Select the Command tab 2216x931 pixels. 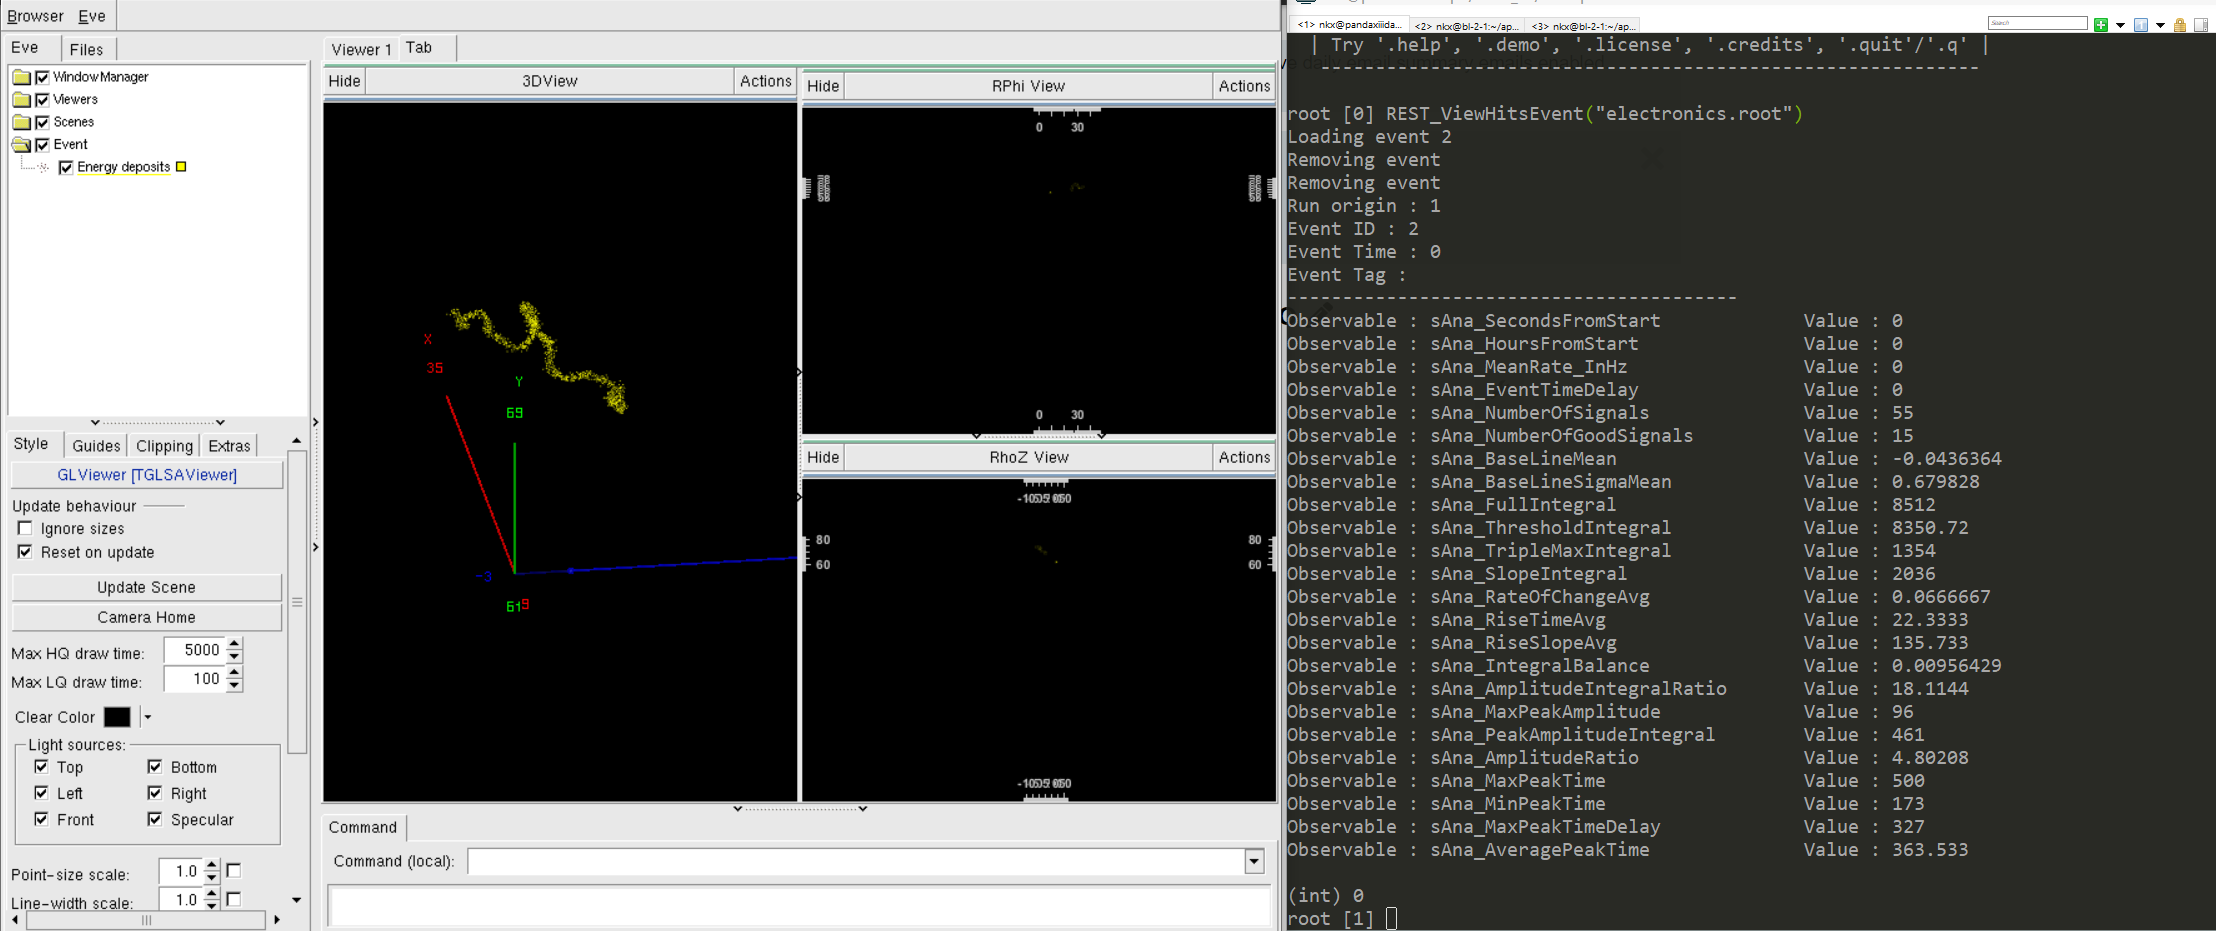tap(363, 827)
